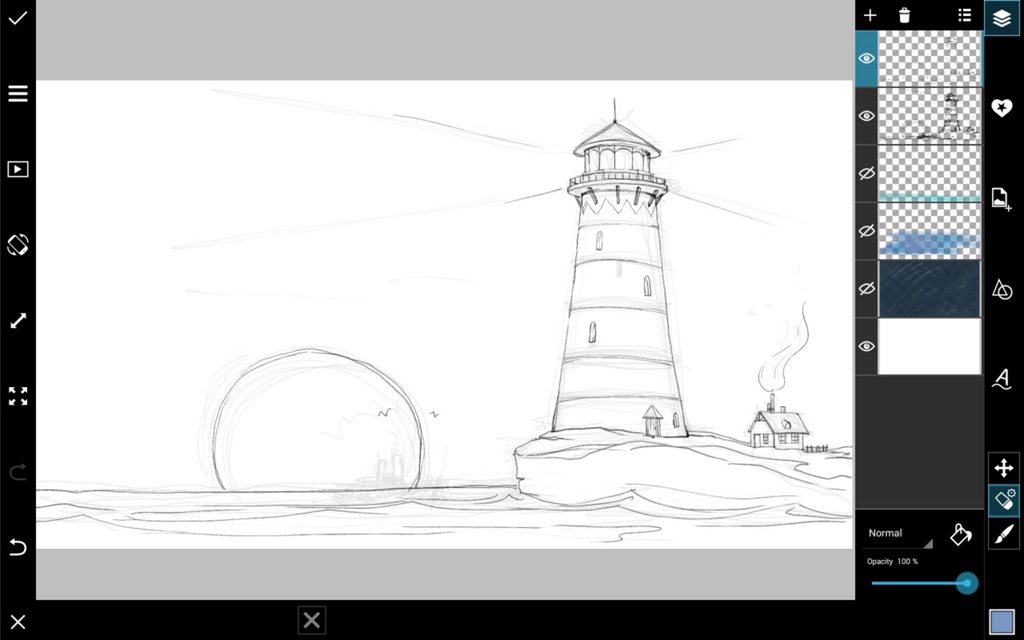Click the redo arrow
Image resolution: width=1024 pixels, height=640 pixels.
18,472
